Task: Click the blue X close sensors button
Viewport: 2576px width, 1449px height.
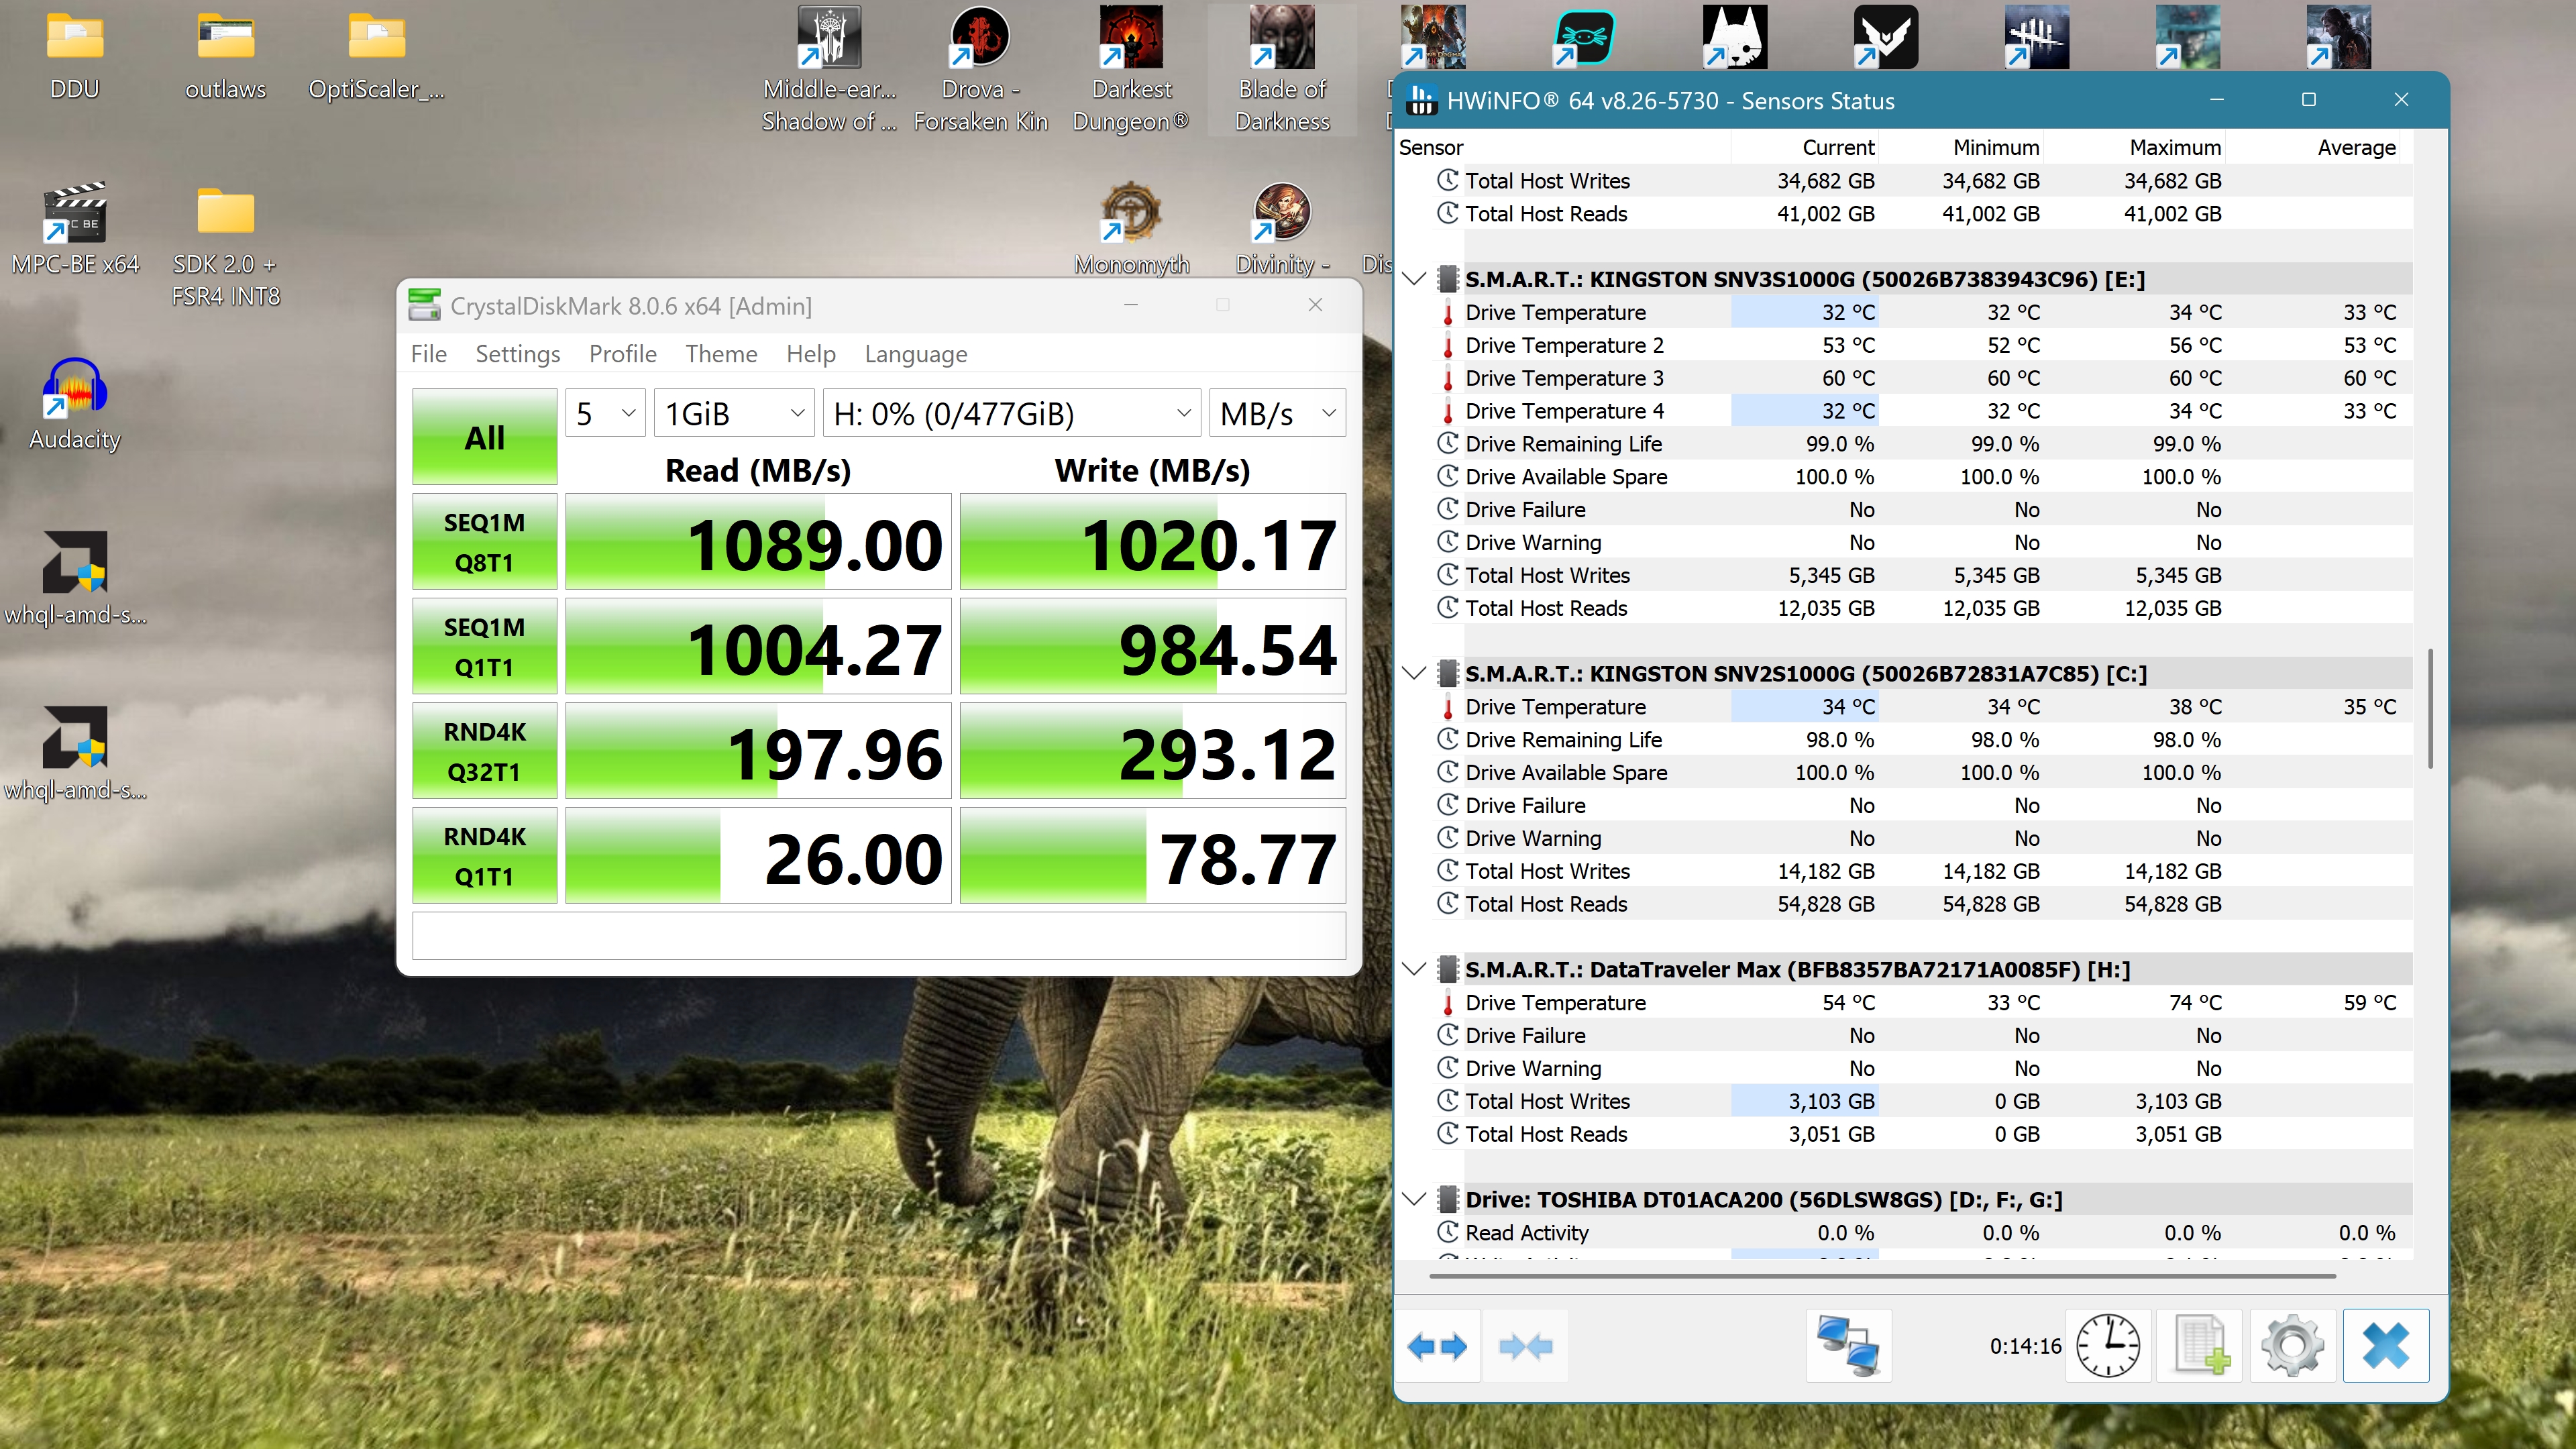Action: (2385, 1346)
